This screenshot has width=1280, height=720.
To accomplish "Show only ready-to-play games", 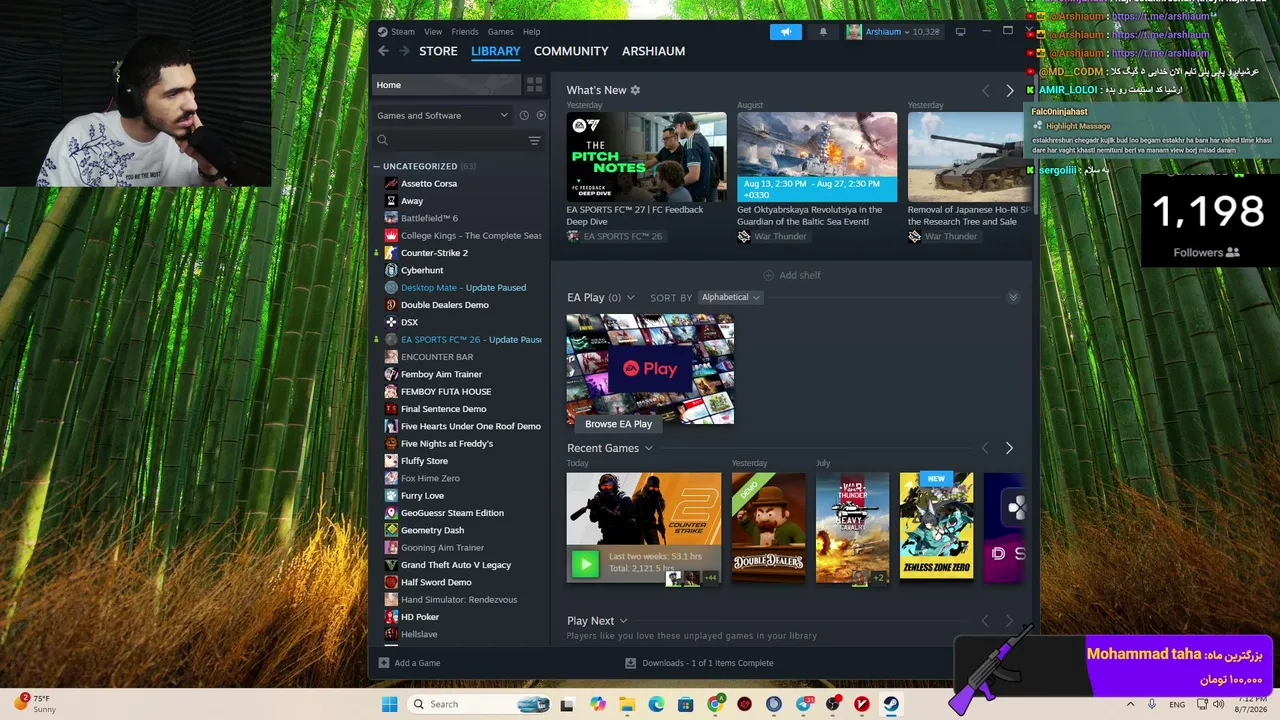I will [541, 115].
